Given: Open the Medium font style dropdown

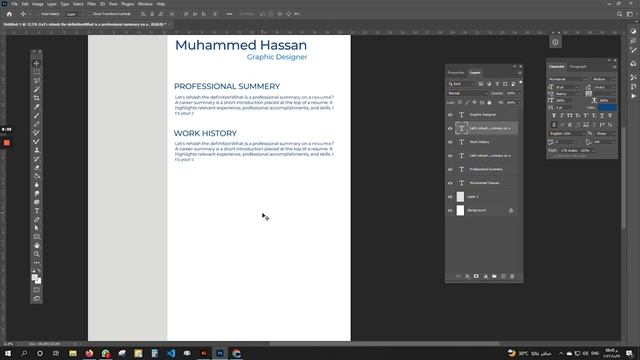Looking at the screenshot, I should pos(604,79).
